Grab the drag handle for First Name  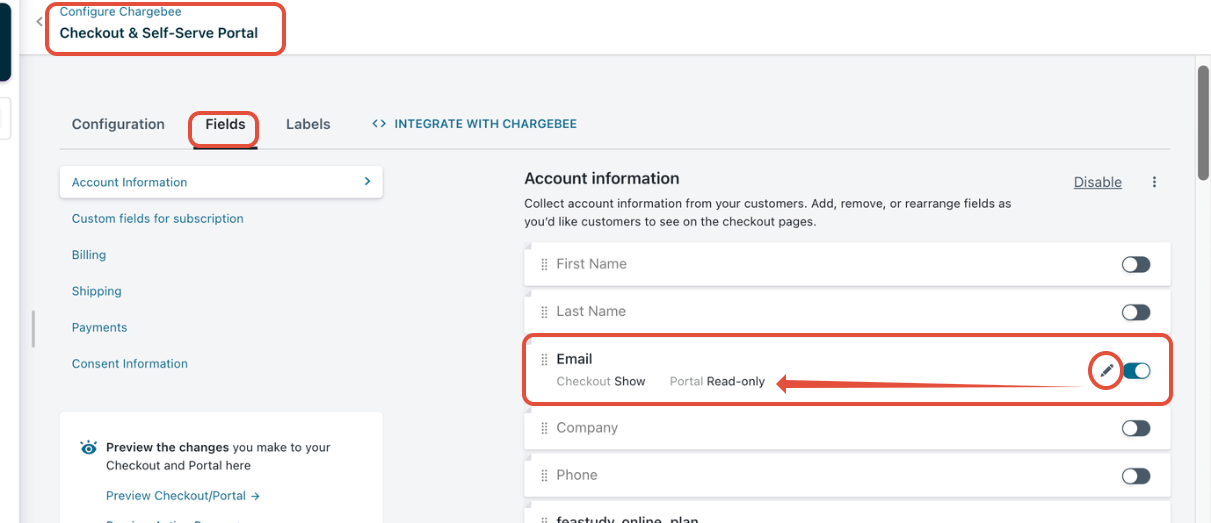545,264
